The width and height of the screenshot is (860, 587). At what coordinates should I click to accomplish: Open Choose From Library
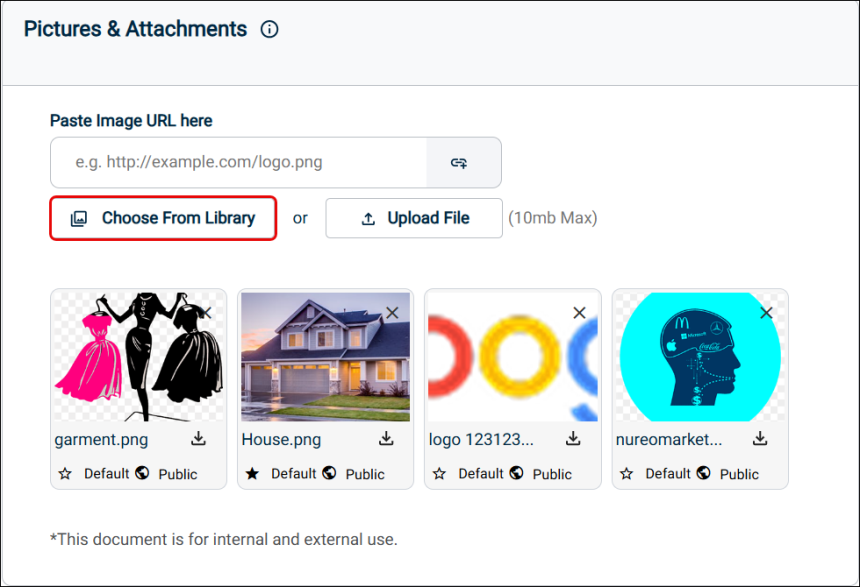coord(163,218)
